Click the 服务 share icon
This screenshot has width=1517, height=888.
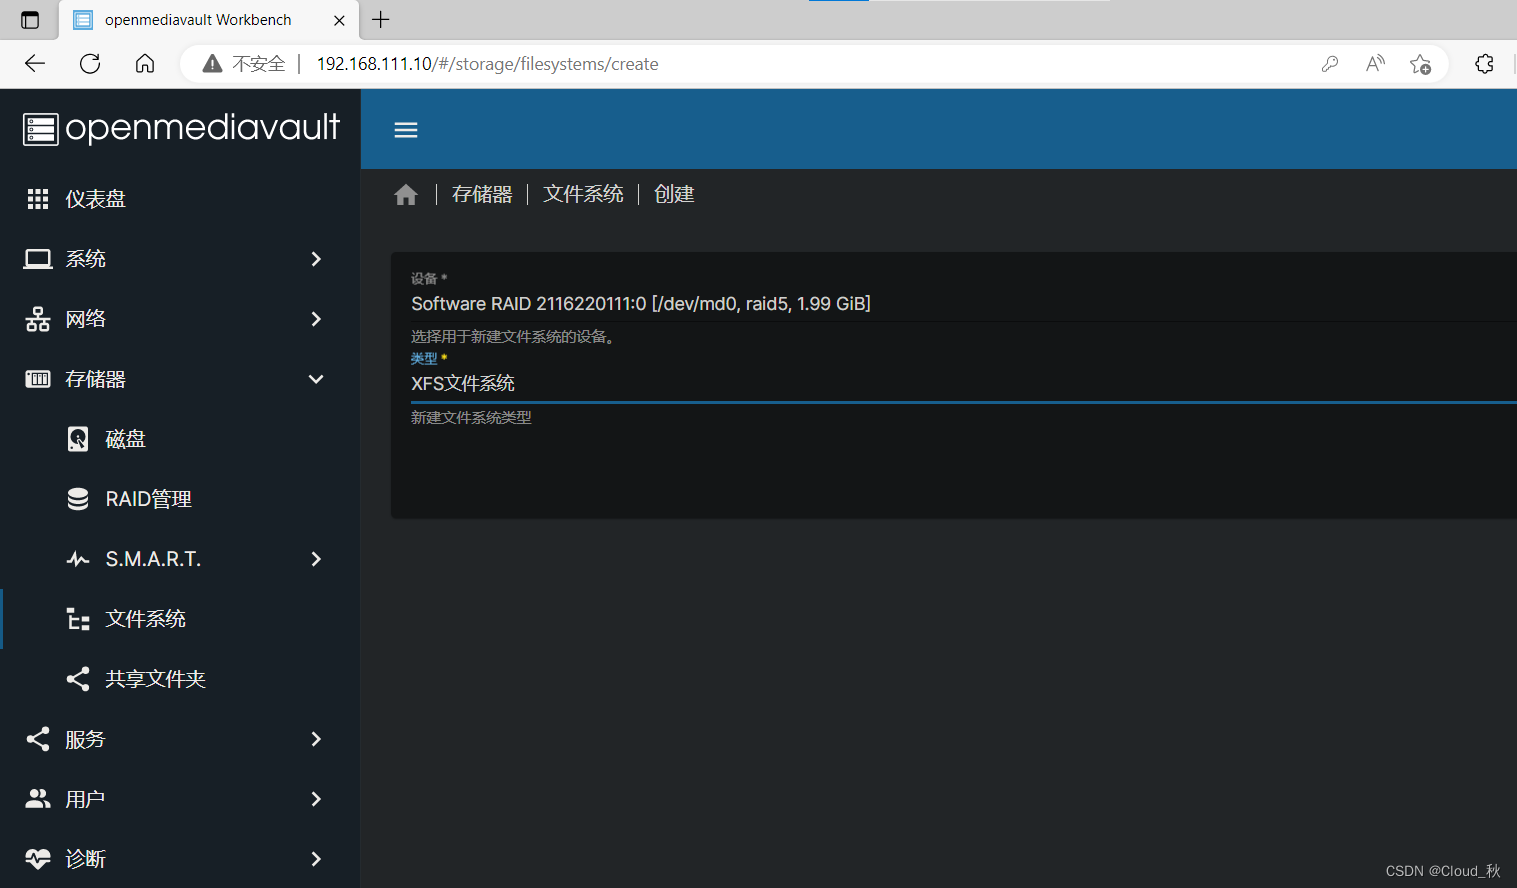tap(38, 739)
